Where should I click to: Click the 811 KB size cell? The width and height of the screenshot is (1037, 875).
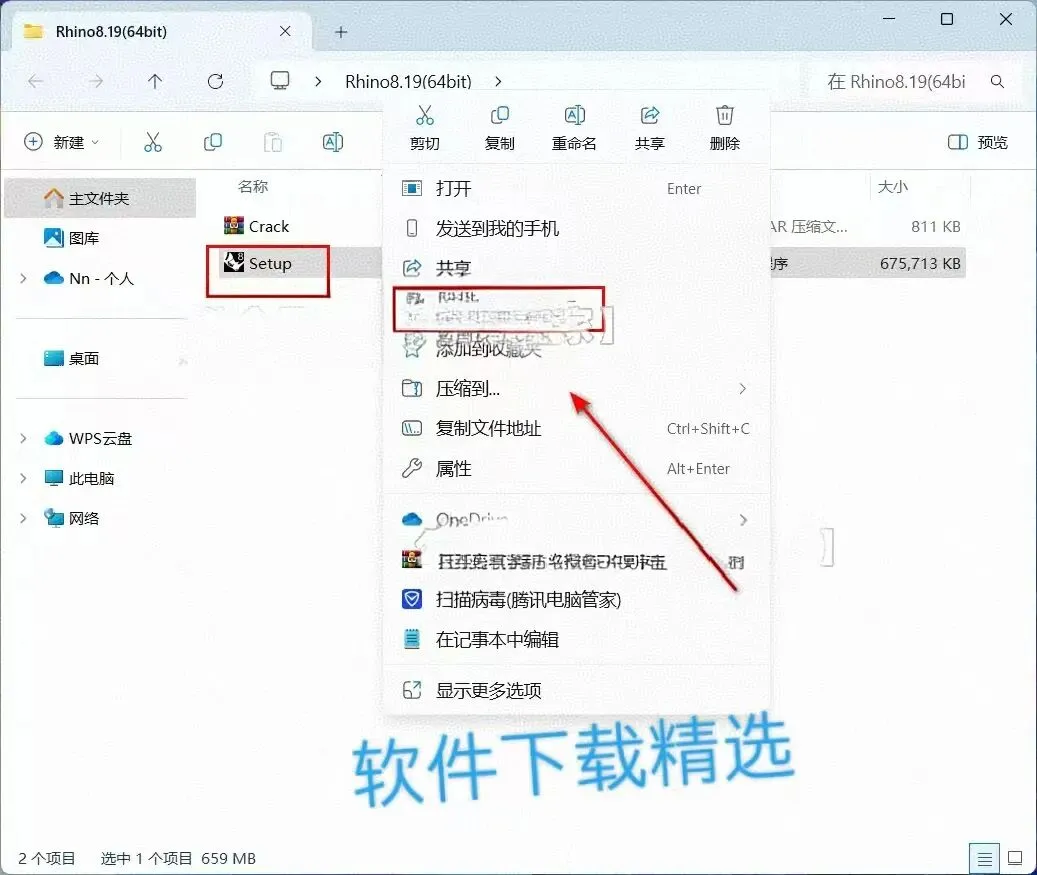936,227
